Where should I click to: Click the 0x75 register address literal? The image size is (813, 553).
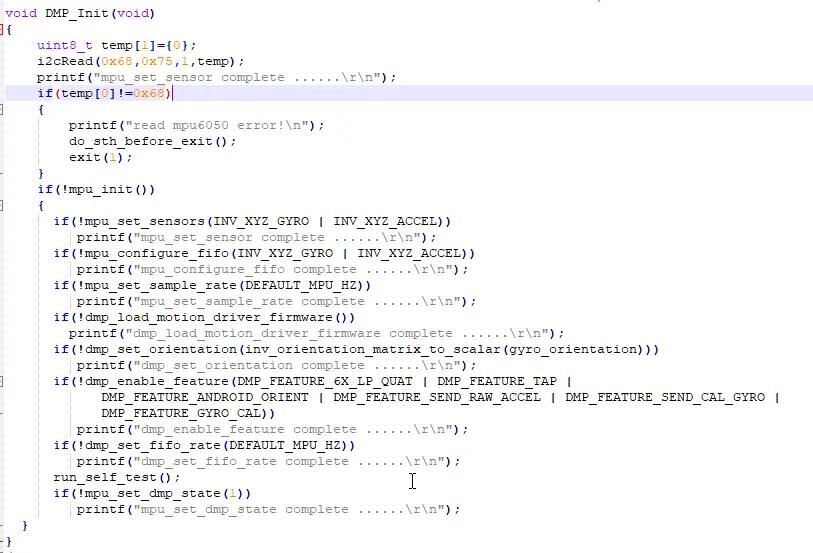point(157,61)
